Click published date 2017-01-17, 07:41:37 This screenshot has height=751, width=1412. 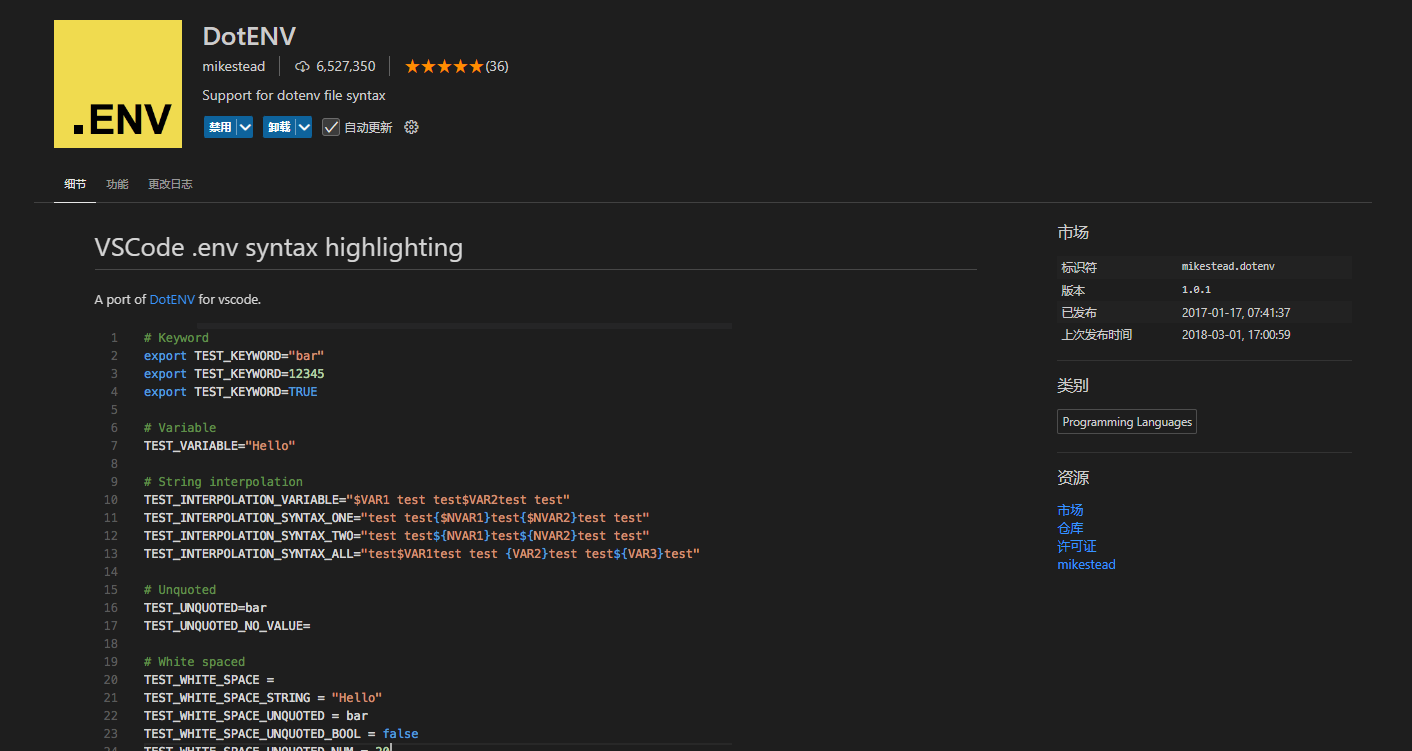click(x=1236, y=313)
